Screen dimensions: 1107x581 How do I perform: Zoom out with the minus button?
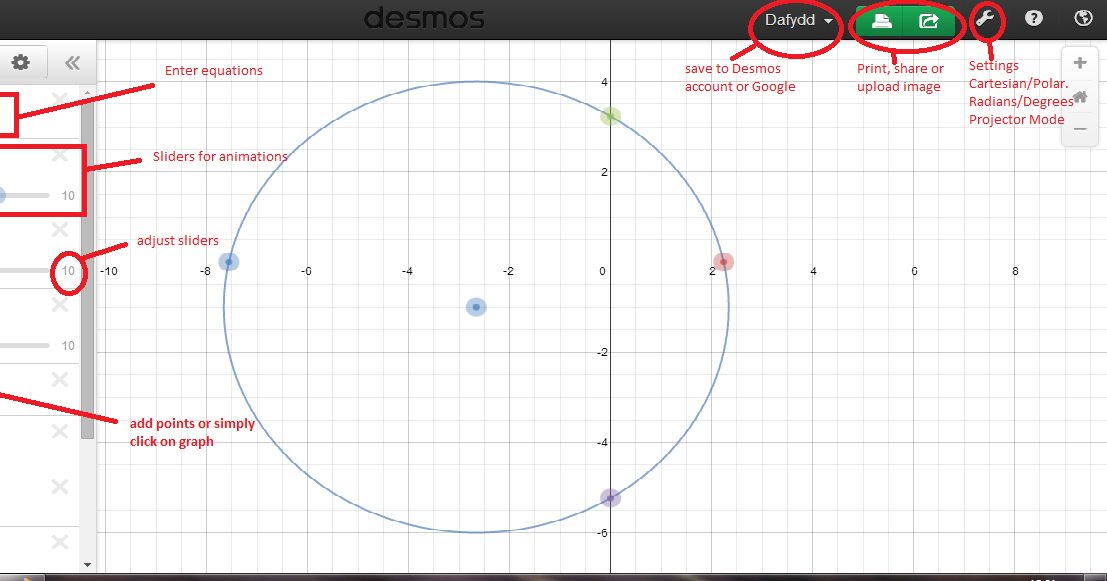pyautogui.click(x=1080, y=129)
